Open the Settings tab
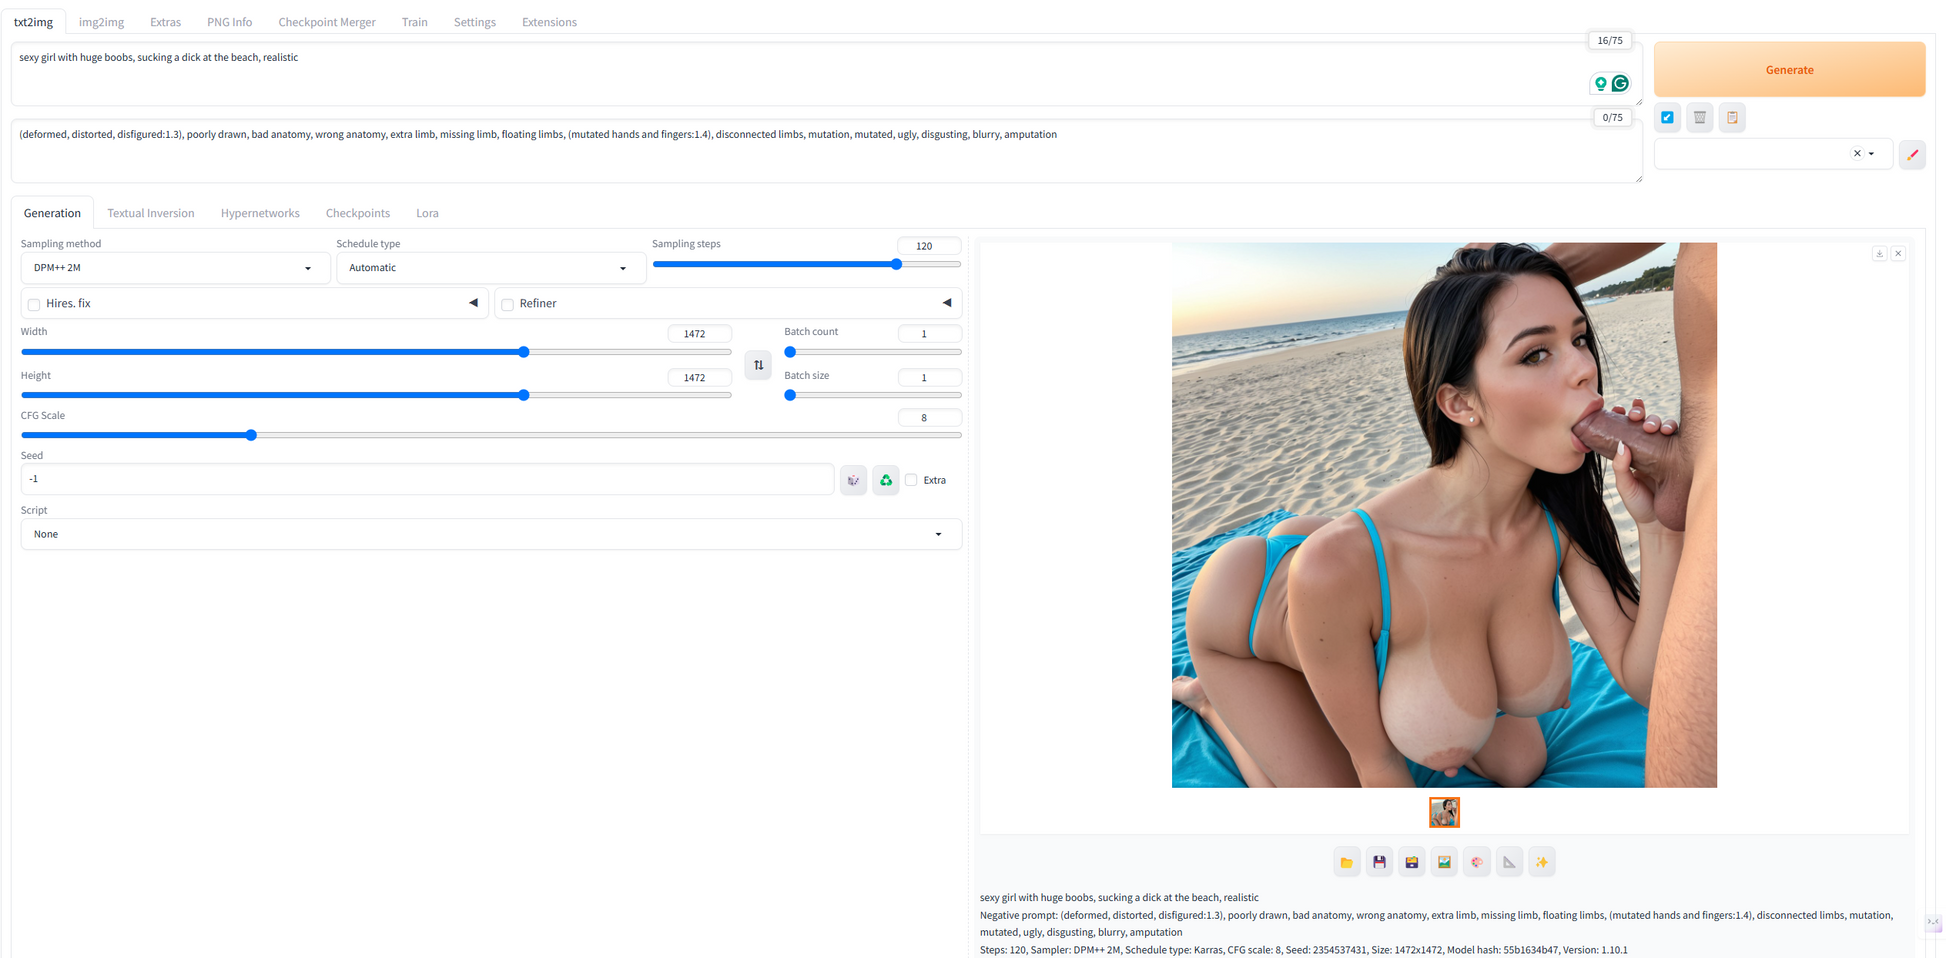This screenshot has width=1946, height=958. (x=474, y=22)
